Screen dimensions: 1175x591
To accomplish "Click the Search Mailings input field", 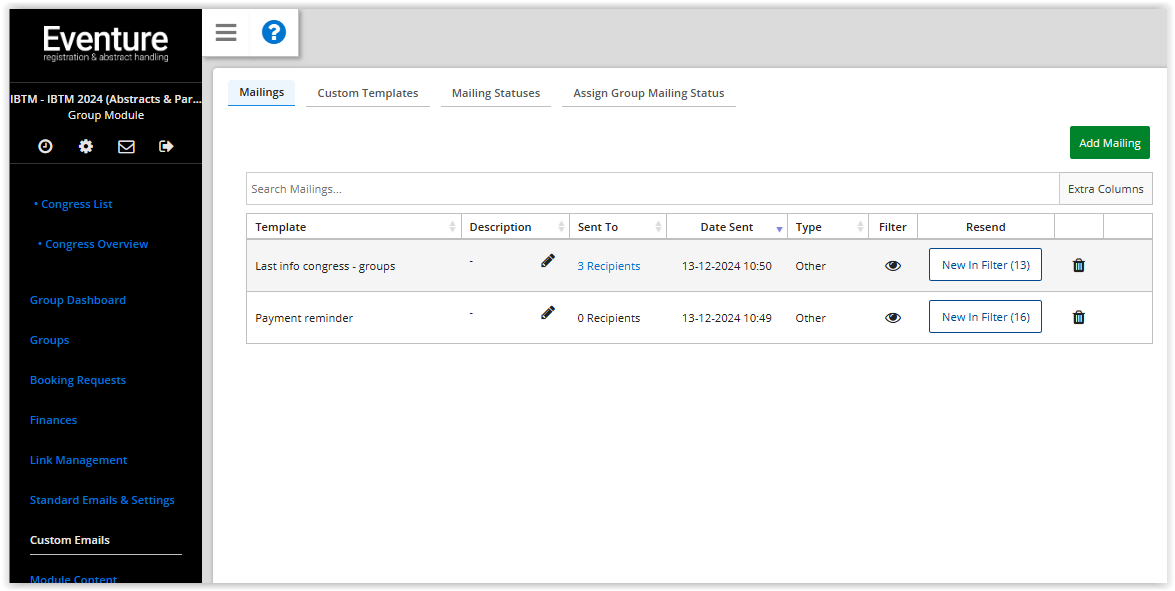I will point(652,189).
